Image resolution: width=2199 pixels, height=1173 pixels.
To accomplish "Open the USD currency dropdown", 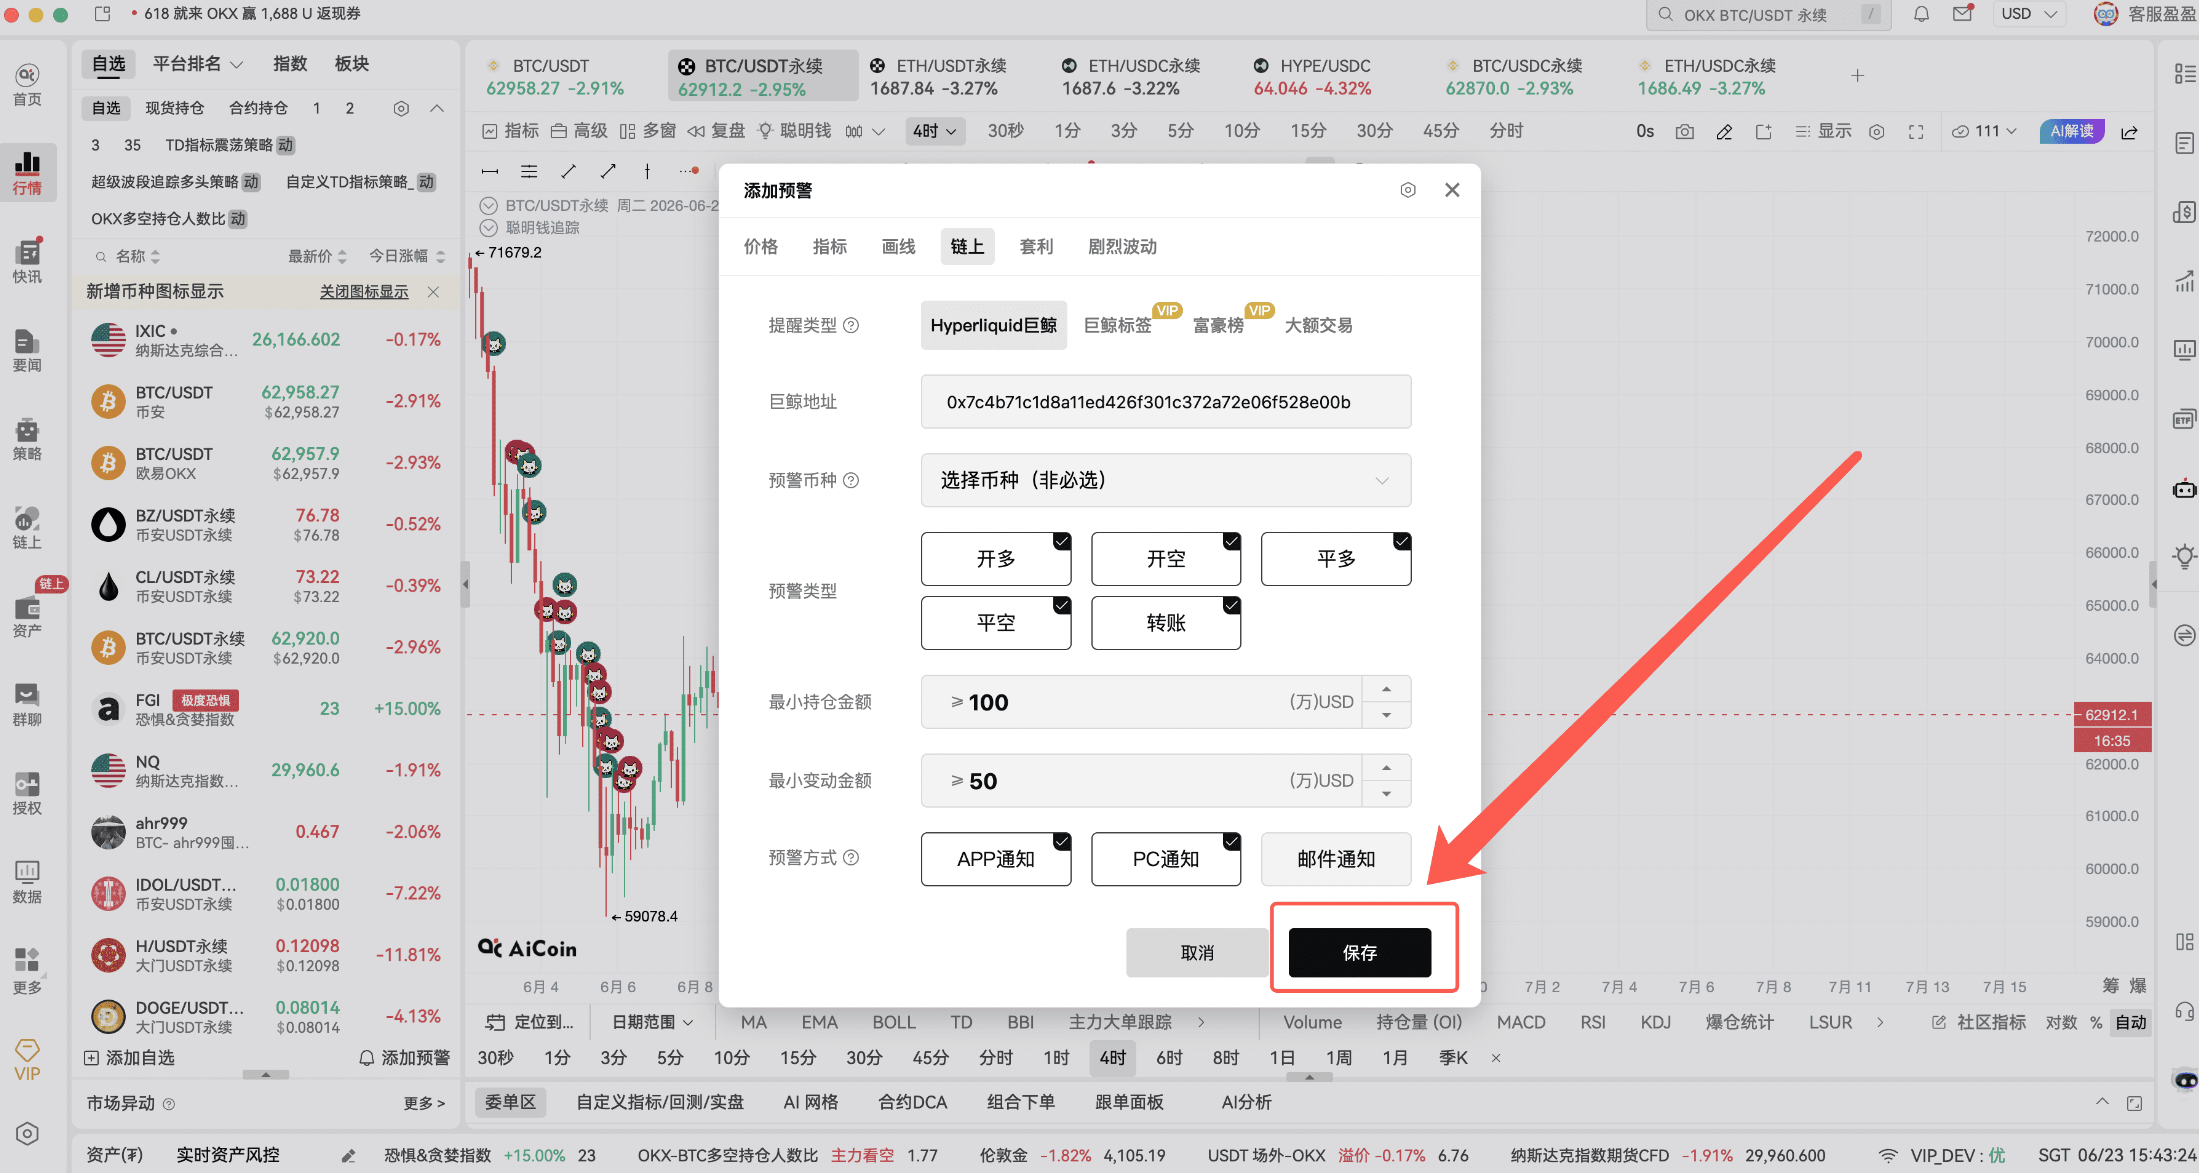I will (x=2029, y=14).
